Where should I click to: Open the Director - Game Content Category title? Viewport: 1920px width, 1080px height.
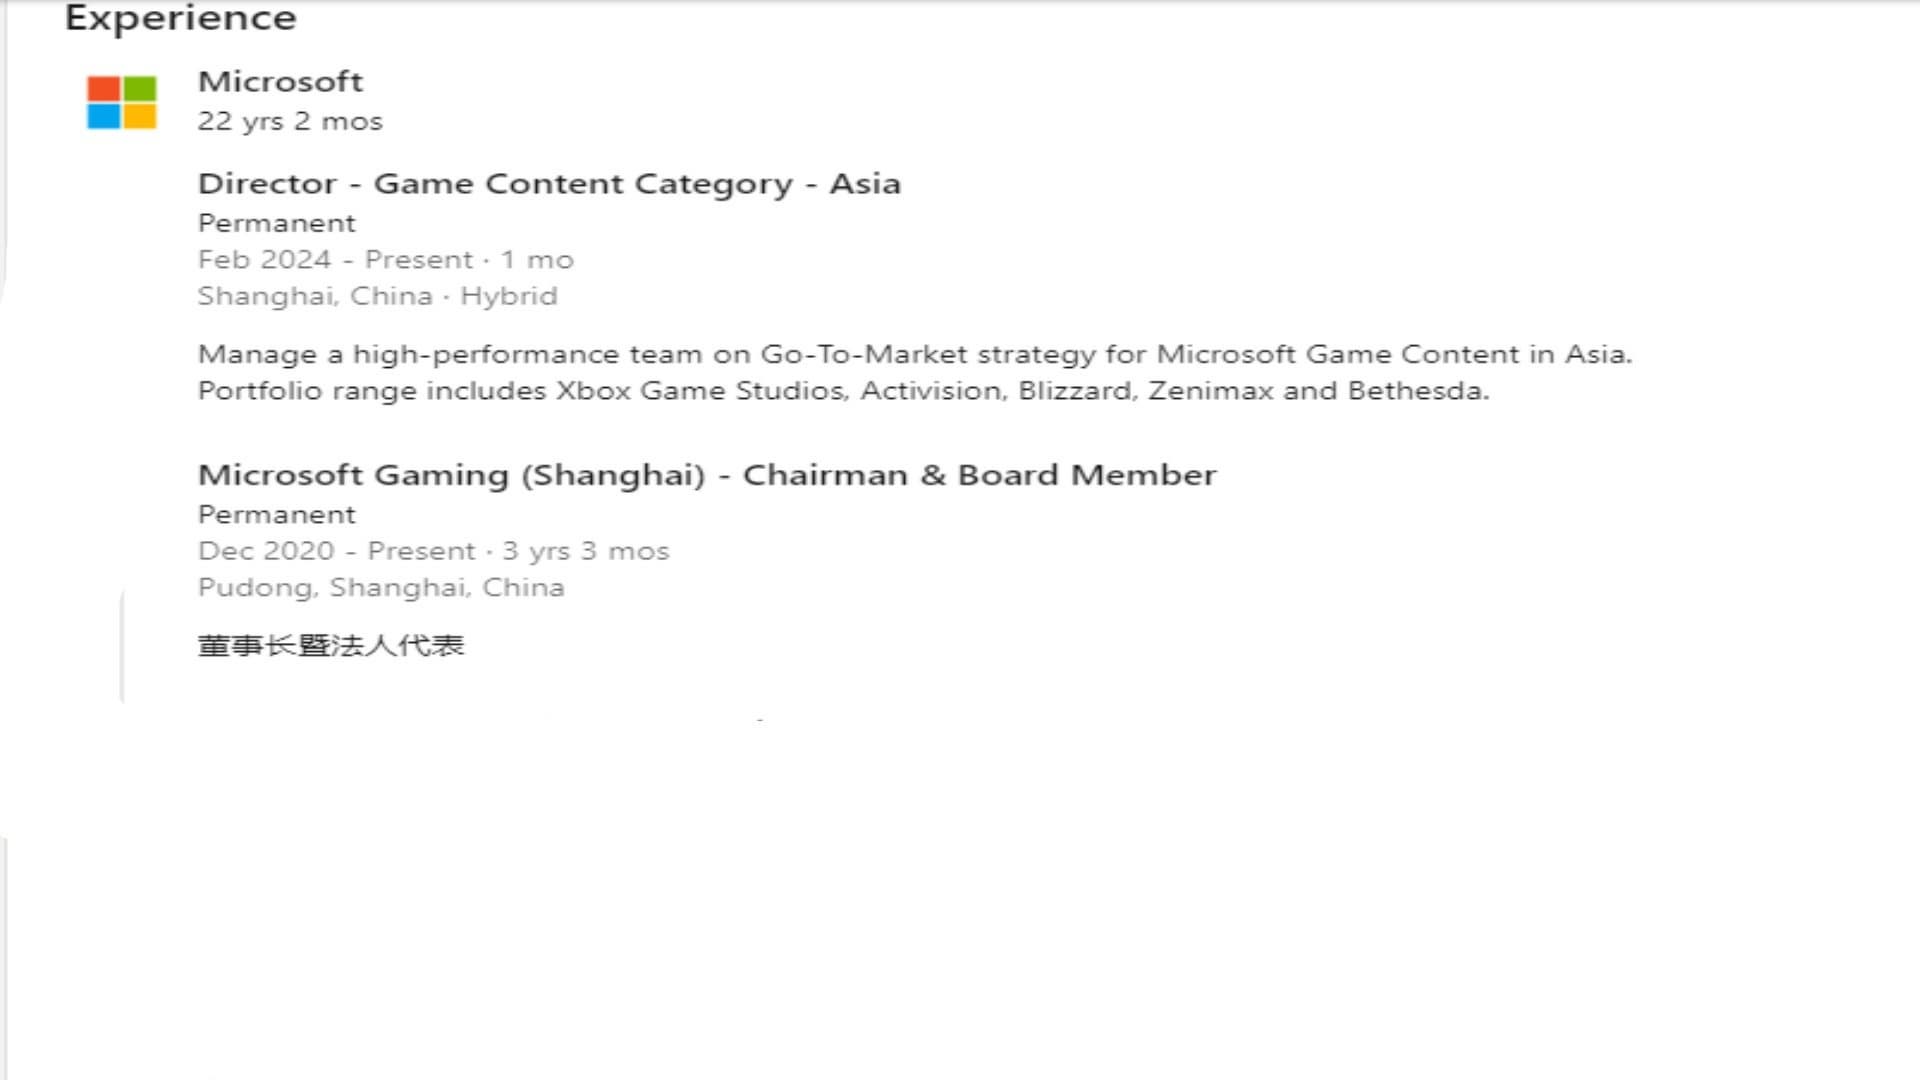(549, 184)
